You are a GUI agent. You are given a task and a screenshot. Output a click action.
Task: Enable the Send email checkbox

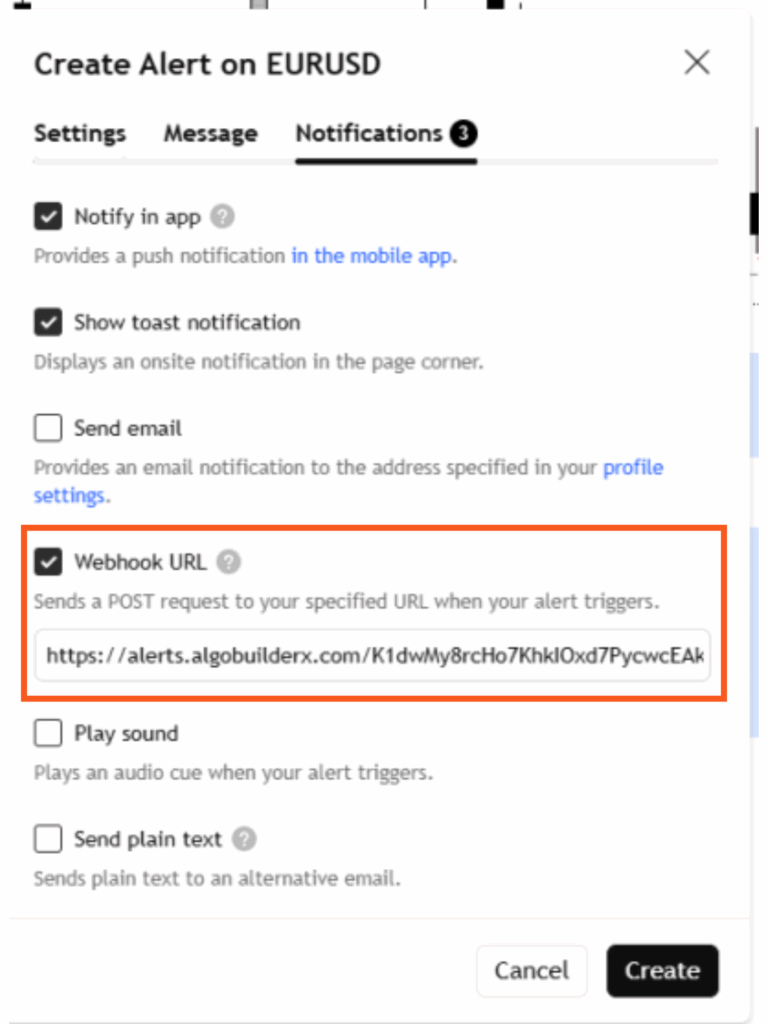pos(48,428)
